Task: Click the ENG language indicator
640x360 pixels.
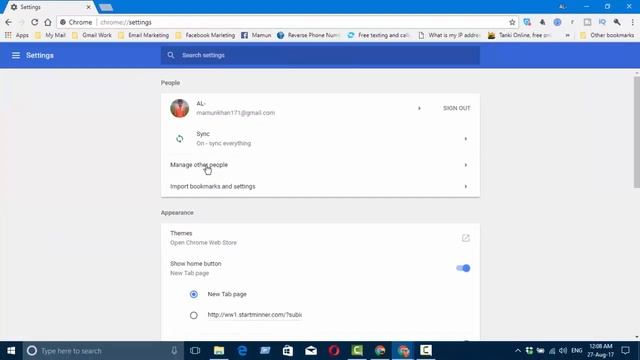Action: click(577, 351)
